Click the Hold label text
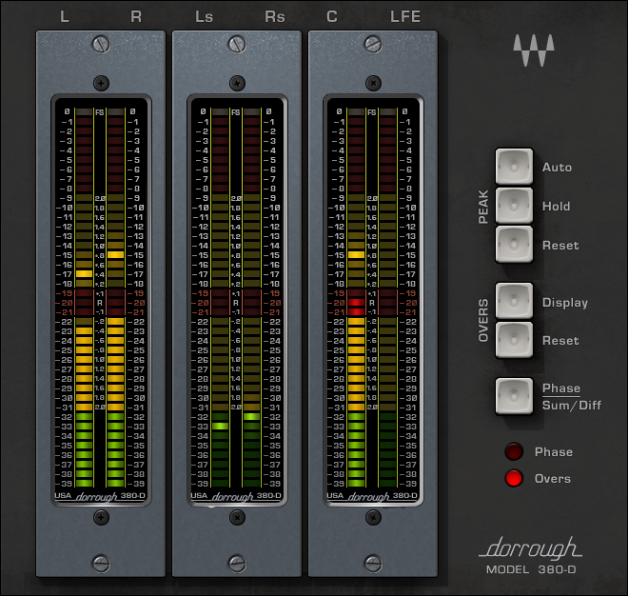 pyautogui.click(x=556, y=206)
